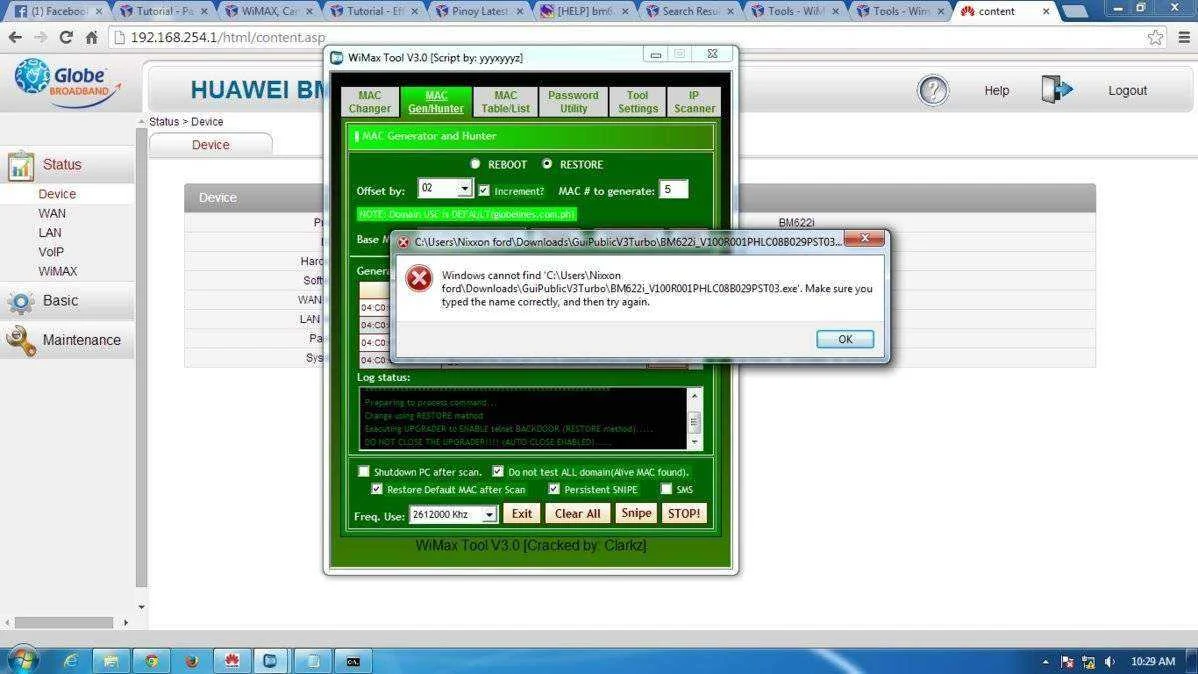1198x674 pixels.
Task: Click the Clear All button
Action: 577,514
